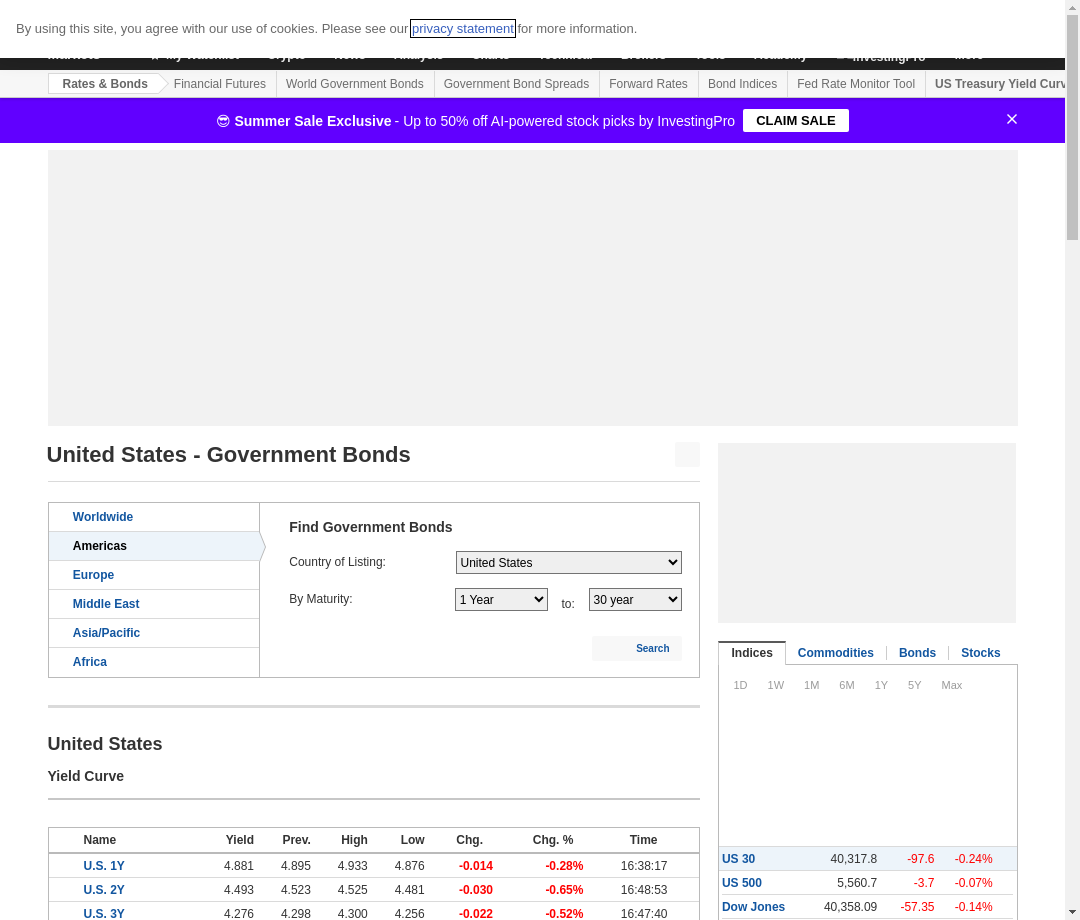Close the Summer Sale banner
This screenshot has height=920, width=1080.
1011,120
